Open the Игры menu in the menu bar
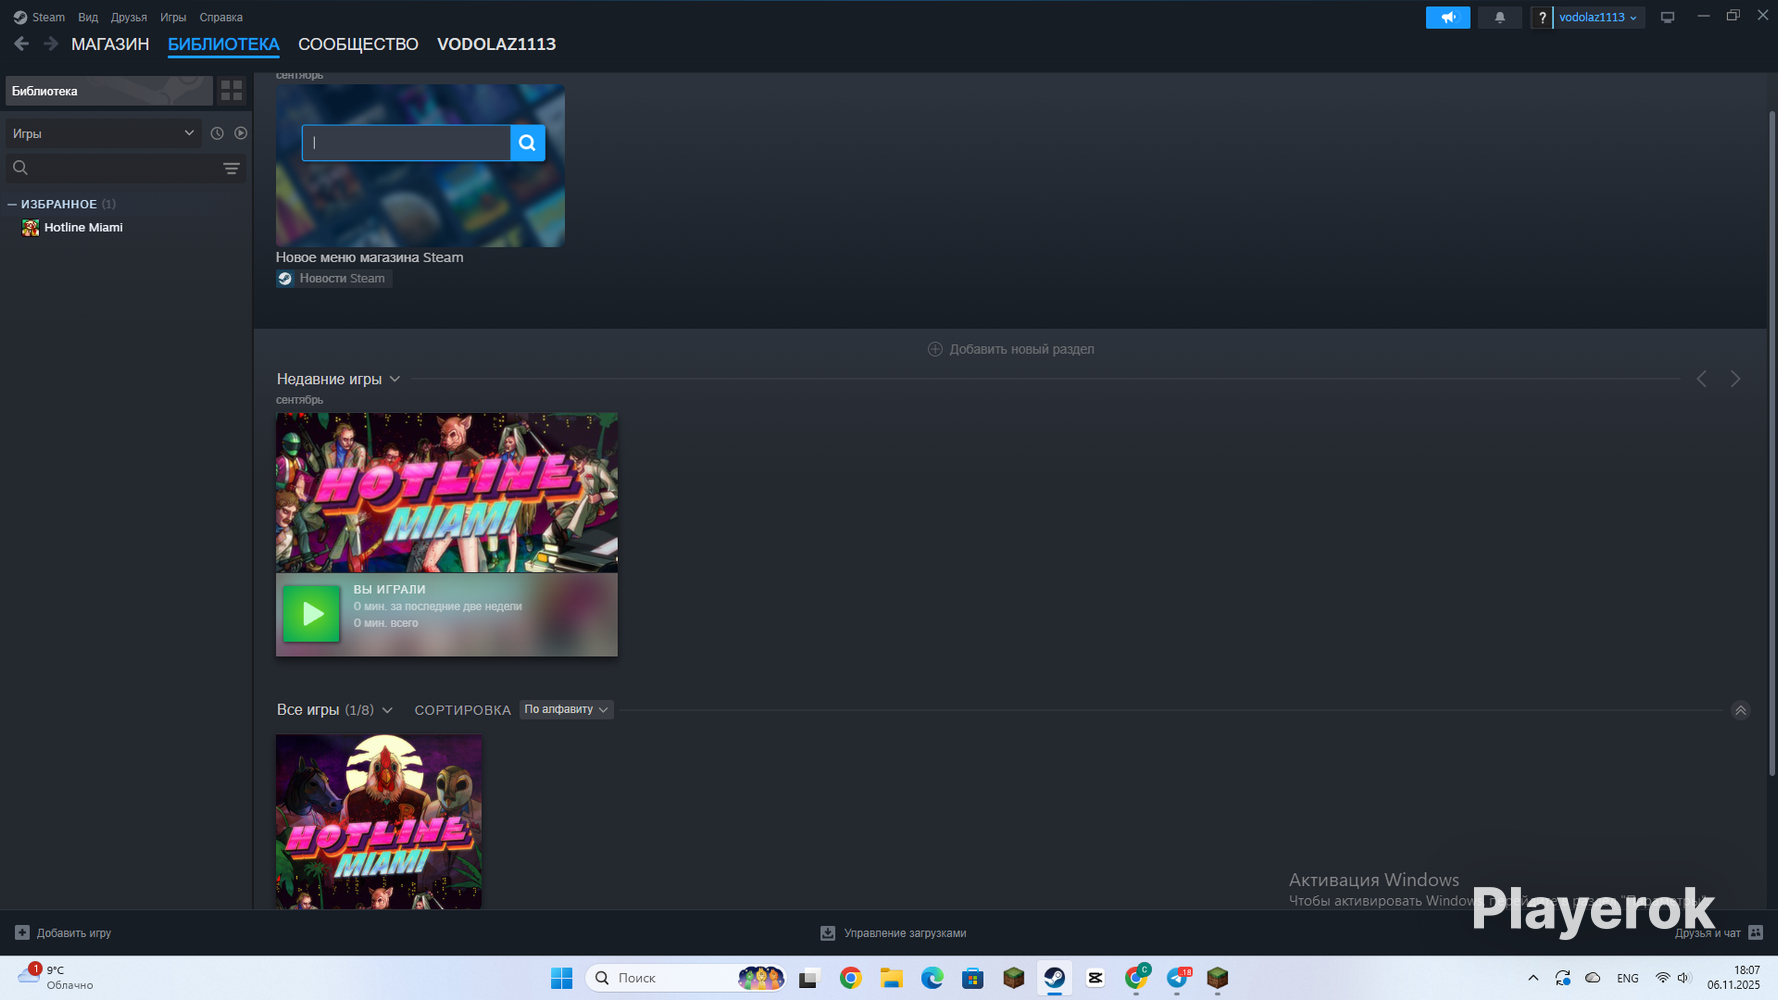The height and width of the screenshot is (1000, 1778). coord(173,17)
